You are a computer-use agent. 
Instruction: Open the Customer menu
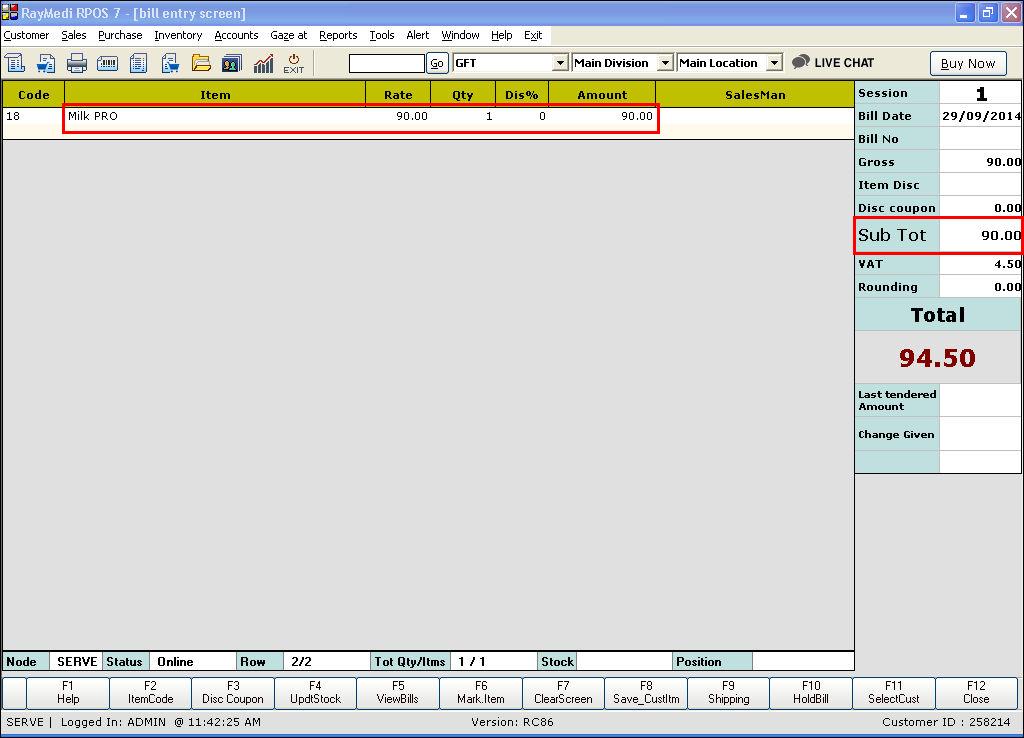click(x=26, y=35)
